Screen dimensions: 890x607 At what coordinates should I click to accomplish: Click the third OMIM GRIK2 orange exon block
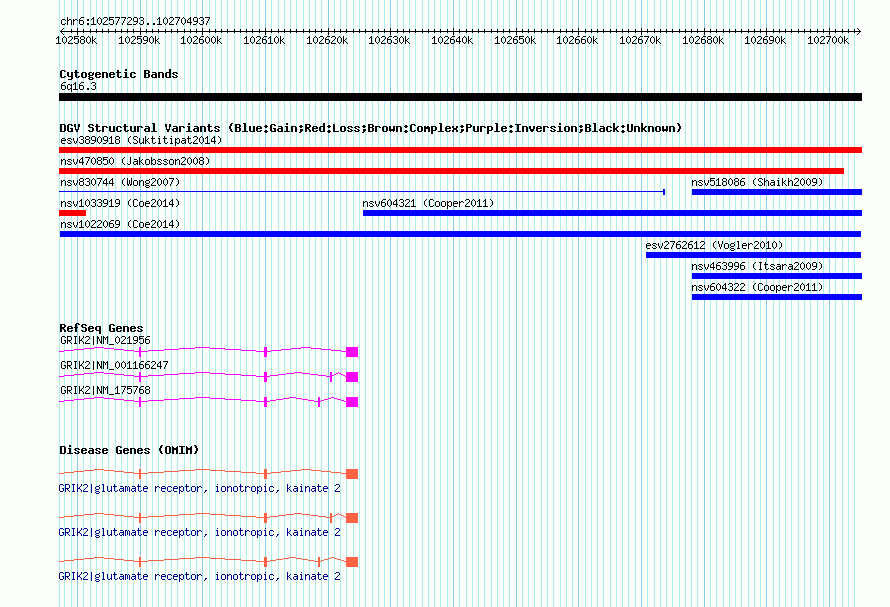[x=352, y=562]
